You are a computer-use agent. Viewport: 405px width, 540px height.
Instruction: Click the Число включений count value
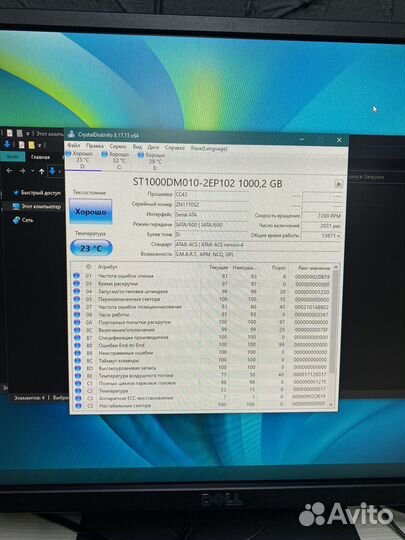[x=322, y=226]
